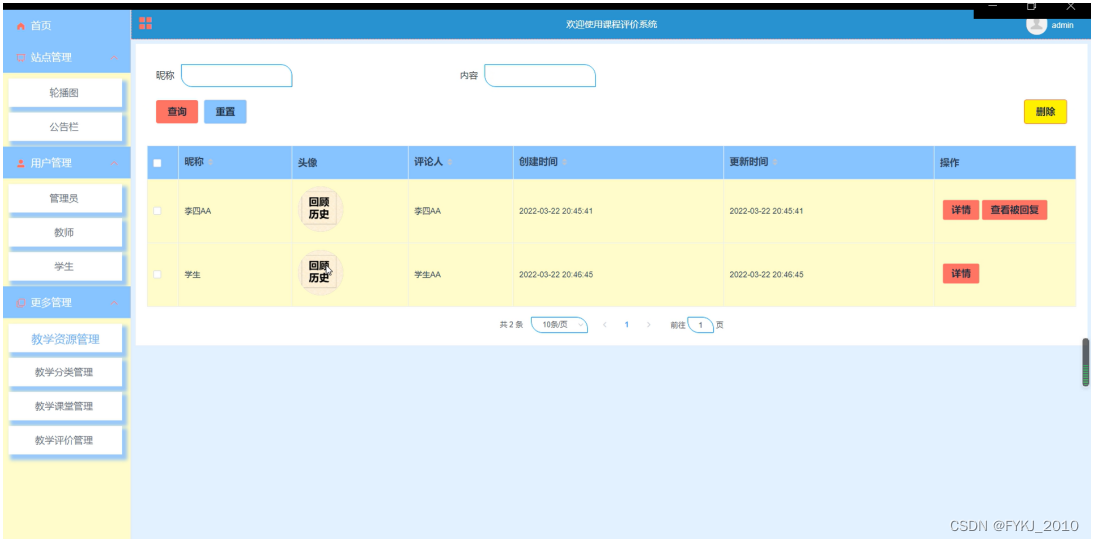Click the vertical scrollbar thumb
1094x542 pixels.
[x=1086, y=363]
